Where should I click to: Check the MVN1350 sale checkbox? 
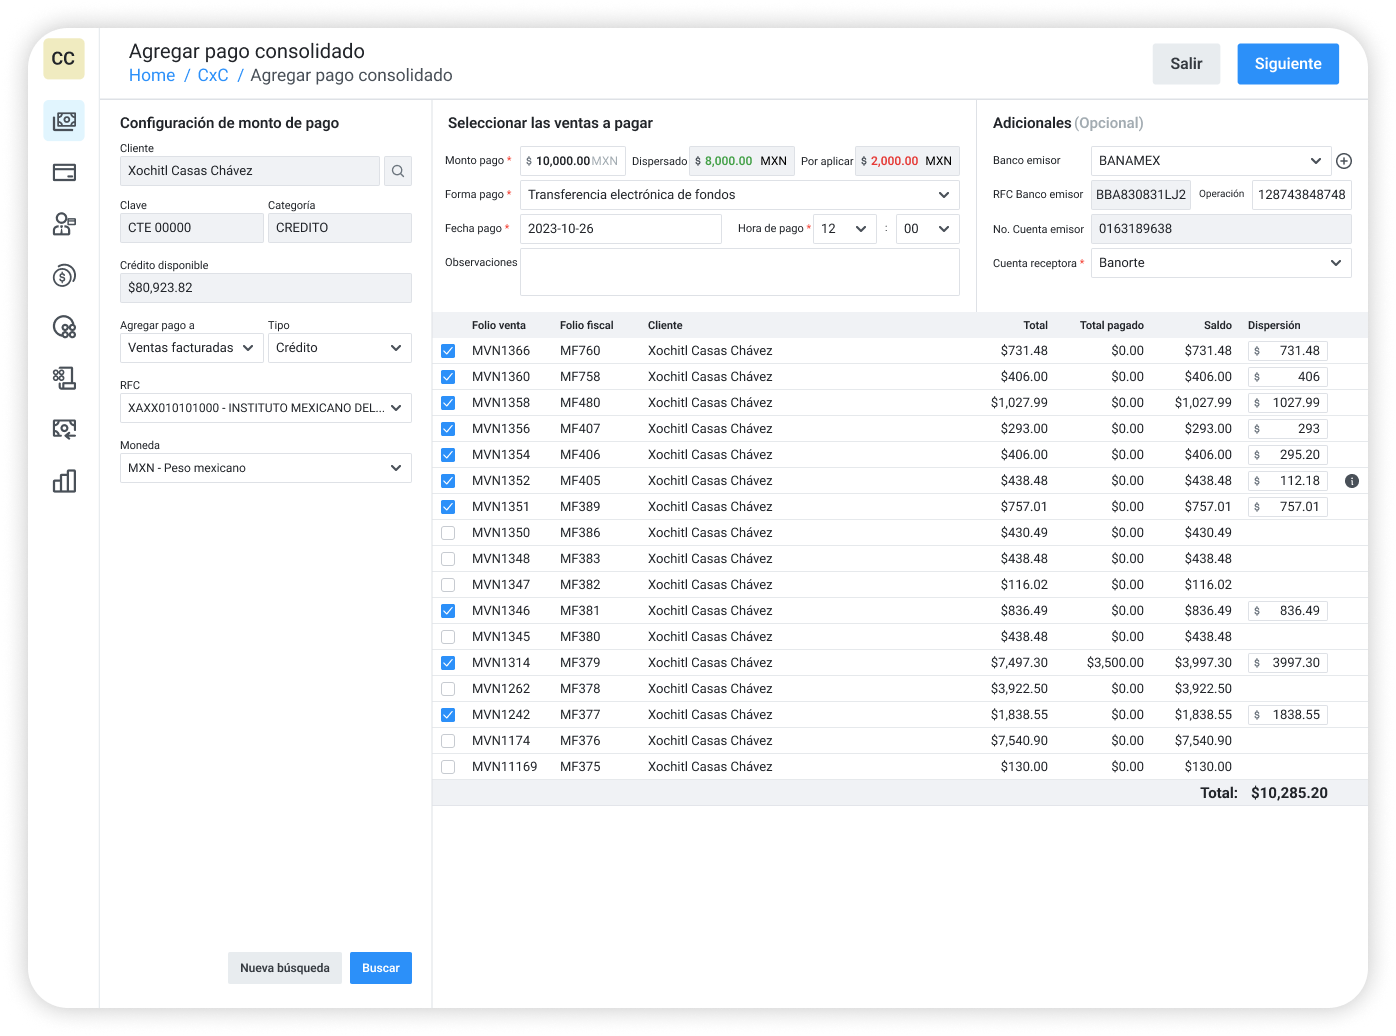click(448, 533)
